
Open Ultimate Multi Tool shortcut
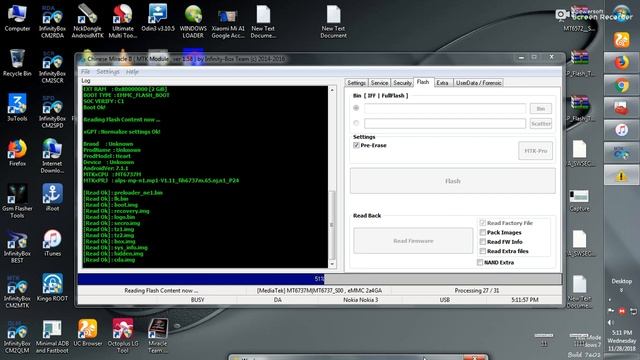click(122, 22)
